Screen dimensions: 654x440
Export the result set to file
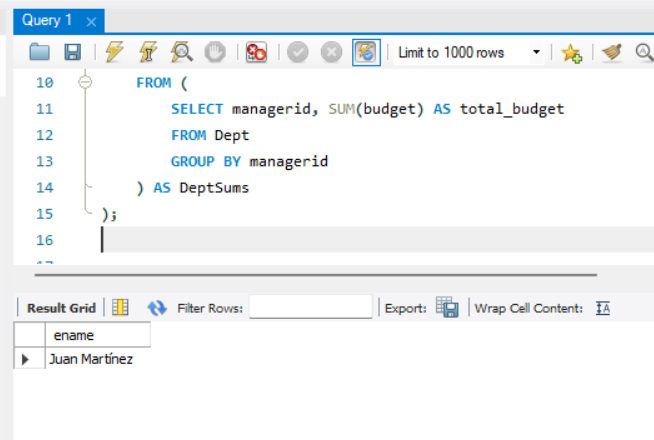447,308
